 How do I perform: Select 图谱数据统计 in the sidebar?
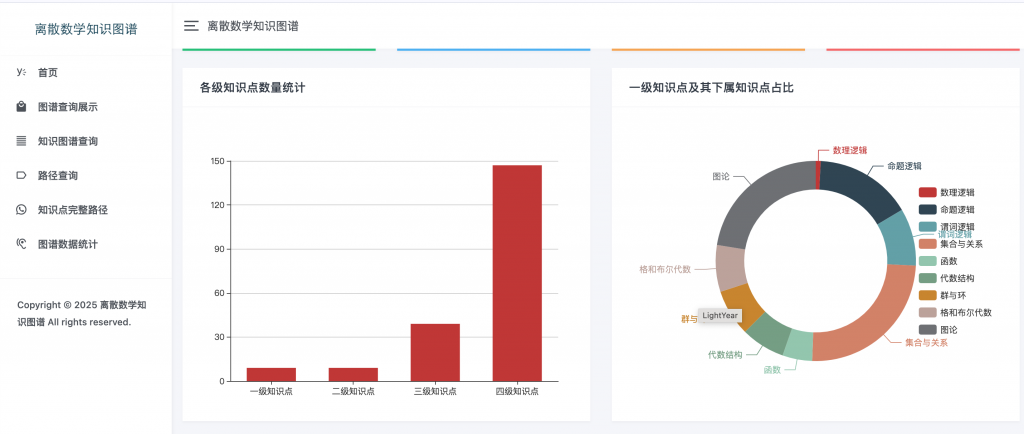86,244
